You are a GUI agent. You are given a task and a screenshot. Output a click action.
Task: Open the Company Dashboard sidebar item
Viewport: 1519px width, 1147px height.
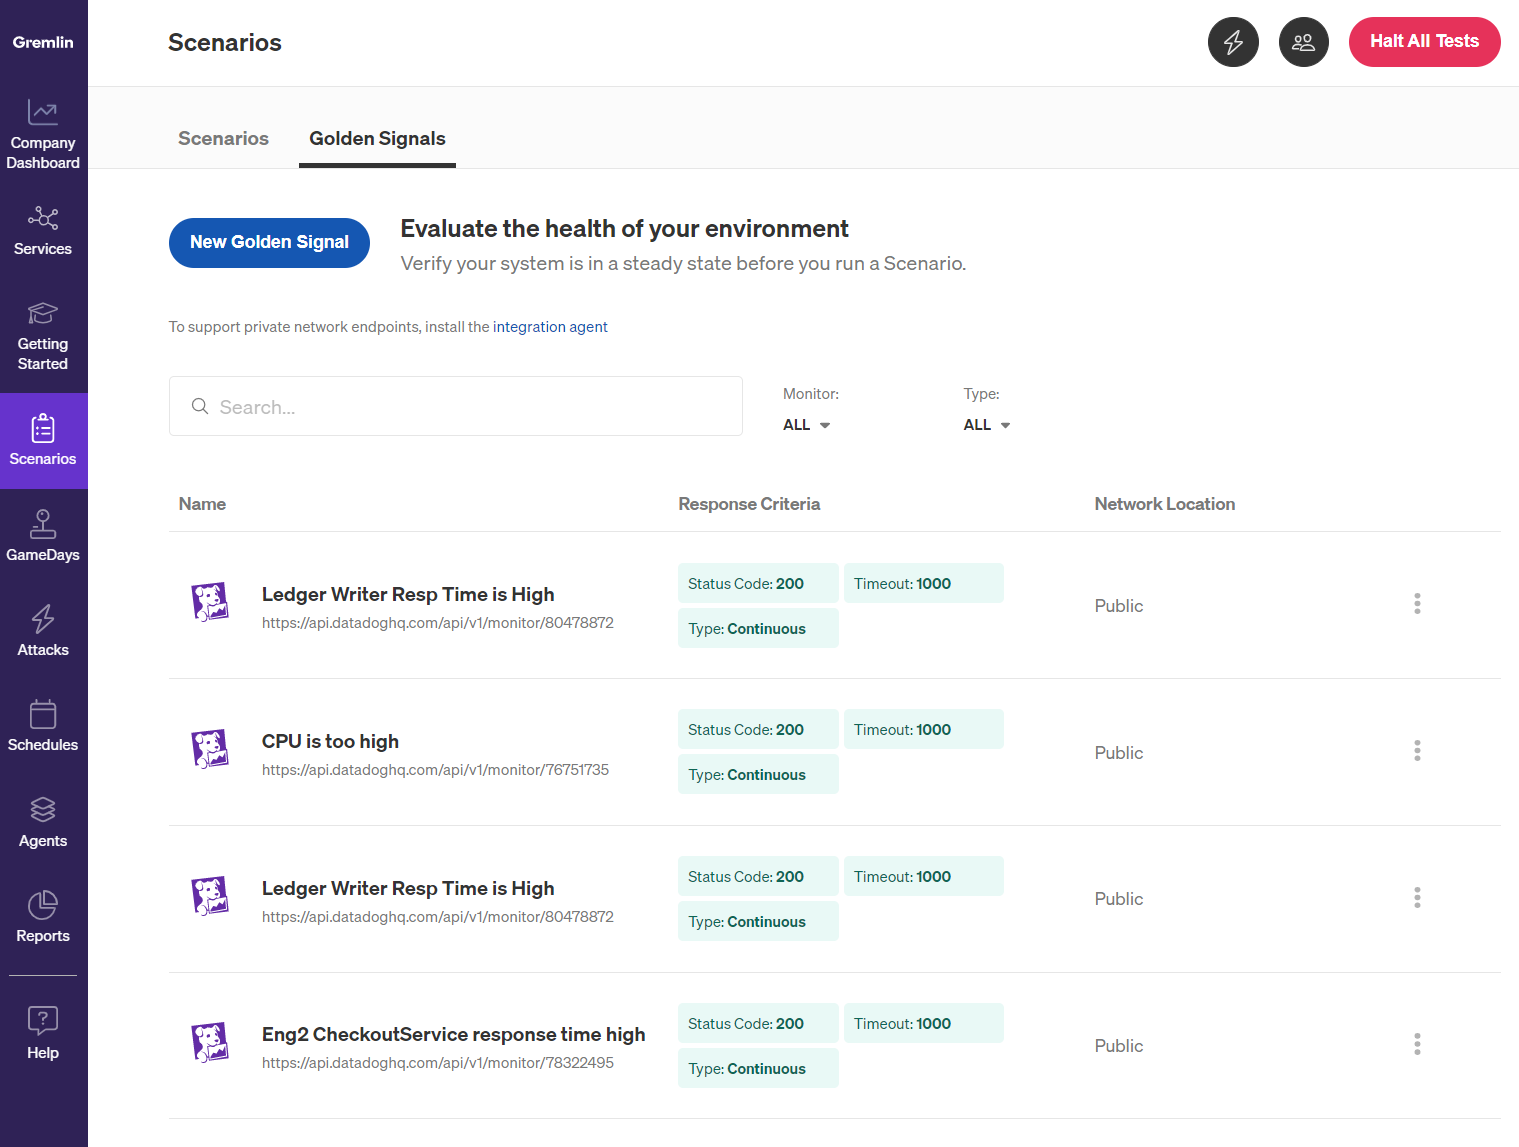click(x=43, y=135)
